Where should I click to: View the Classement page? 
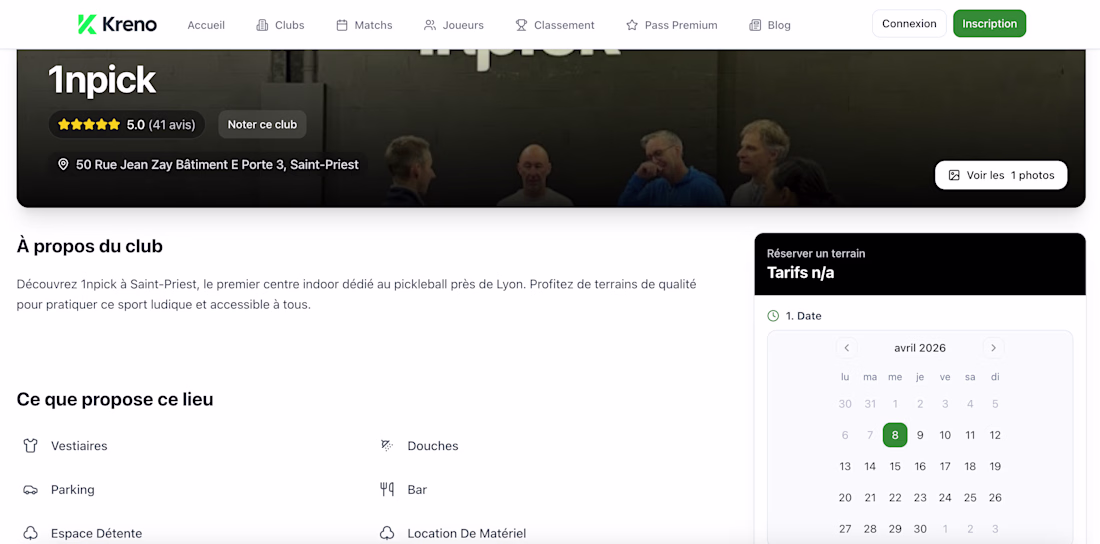(555, 25)
